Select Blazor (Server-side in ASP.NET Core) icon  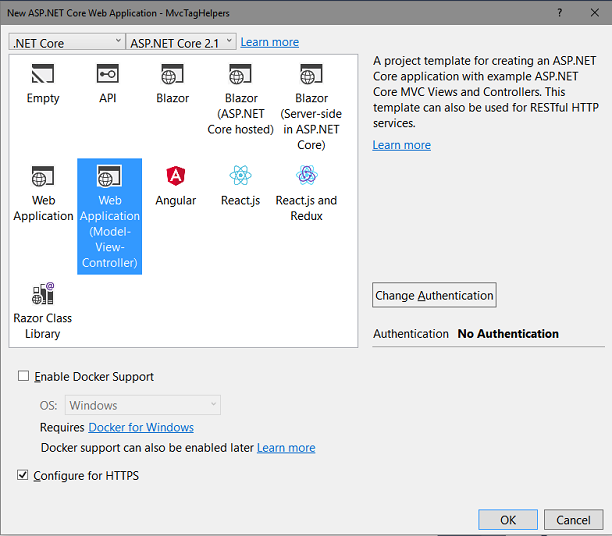[x=311, y=74]
